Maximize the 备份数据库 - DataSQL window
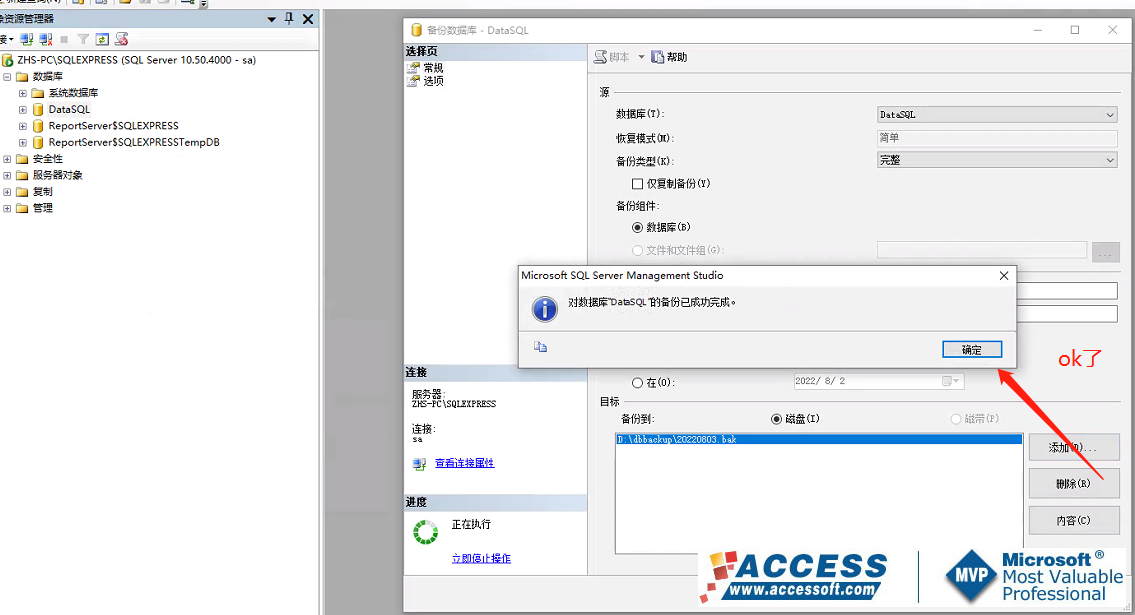The width and height of the screenshot is (1135, 615). click(1075, 30)
